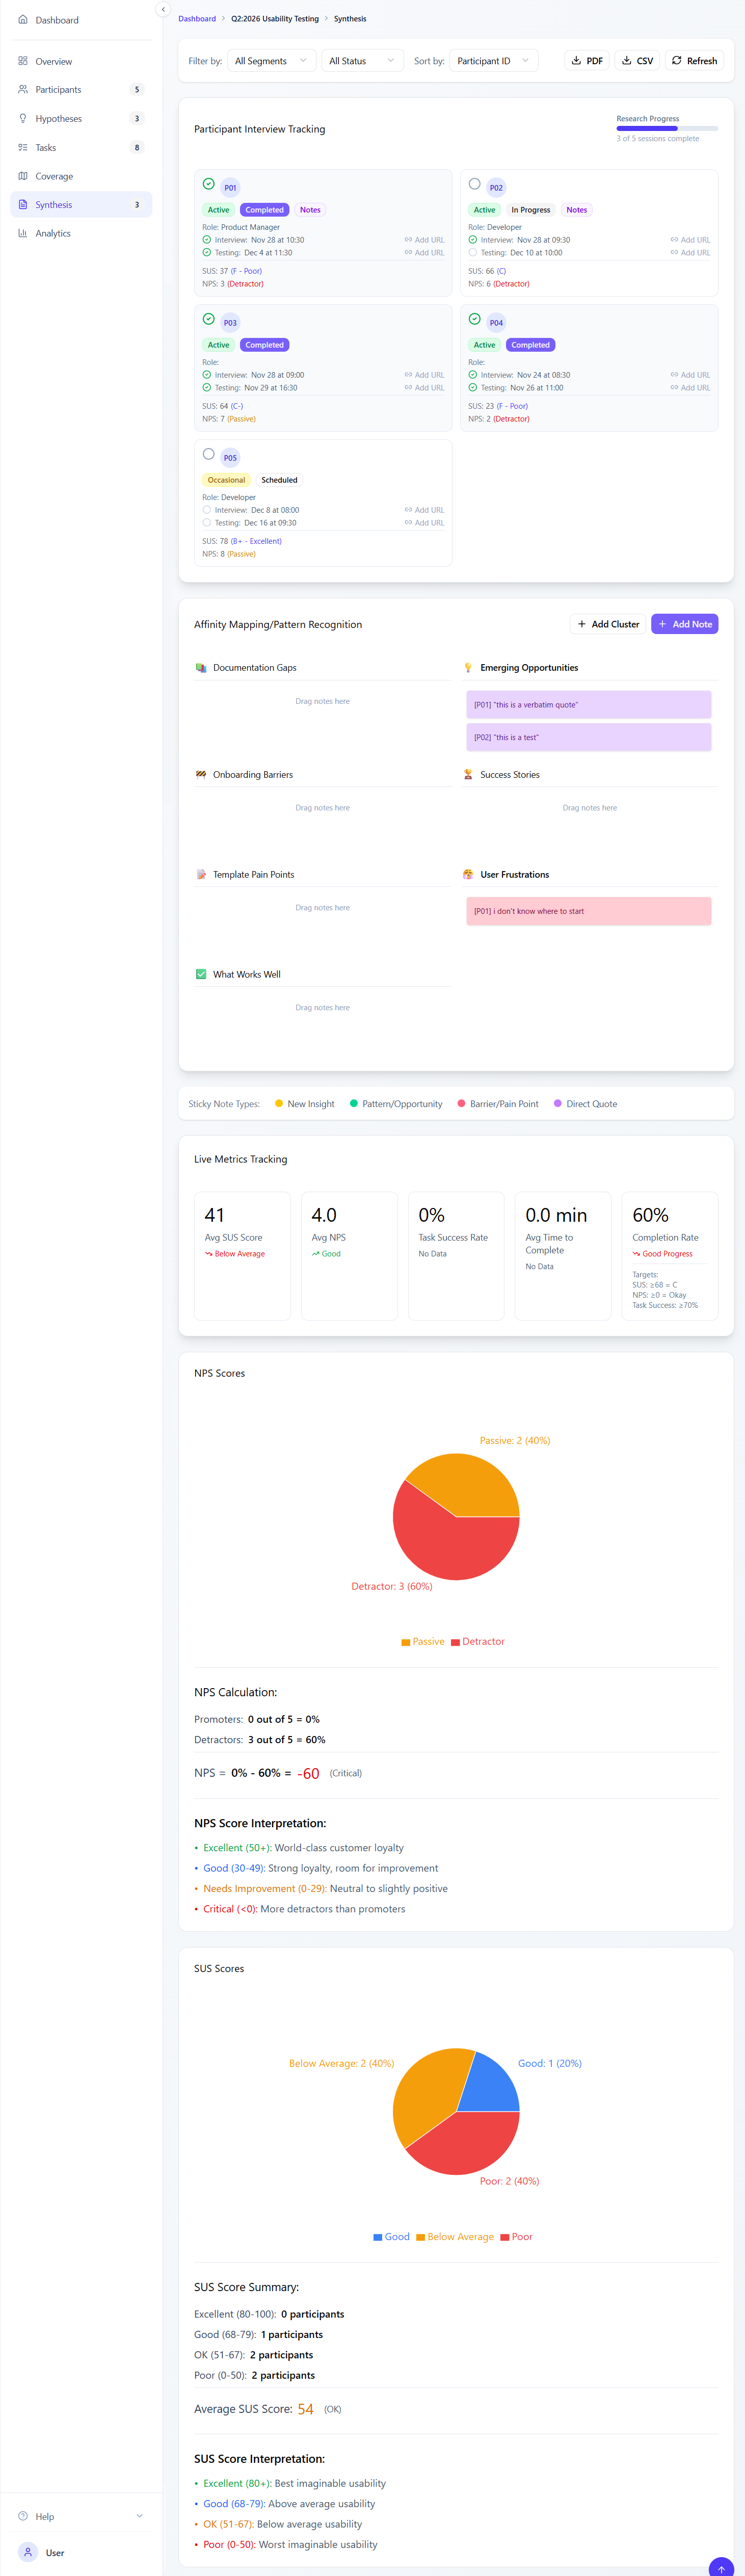Go to Tasks in the sidebar
Screen dimensions: 745x2576
[x=46, y=148]
